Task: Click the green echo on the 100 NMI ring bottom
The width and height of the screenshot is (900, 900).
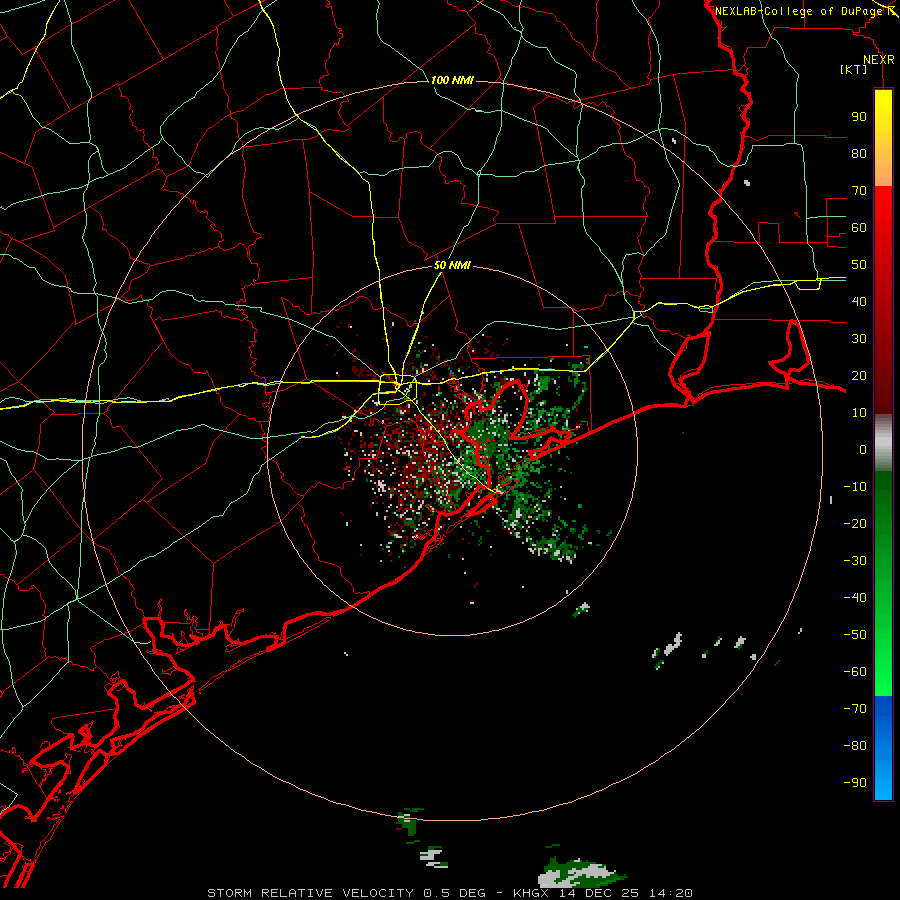Action: pos(409,823)
